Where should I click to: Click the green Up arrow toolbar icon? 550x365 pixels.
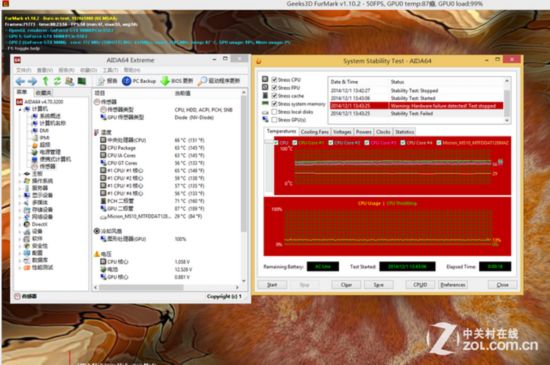tap(45, 81)
